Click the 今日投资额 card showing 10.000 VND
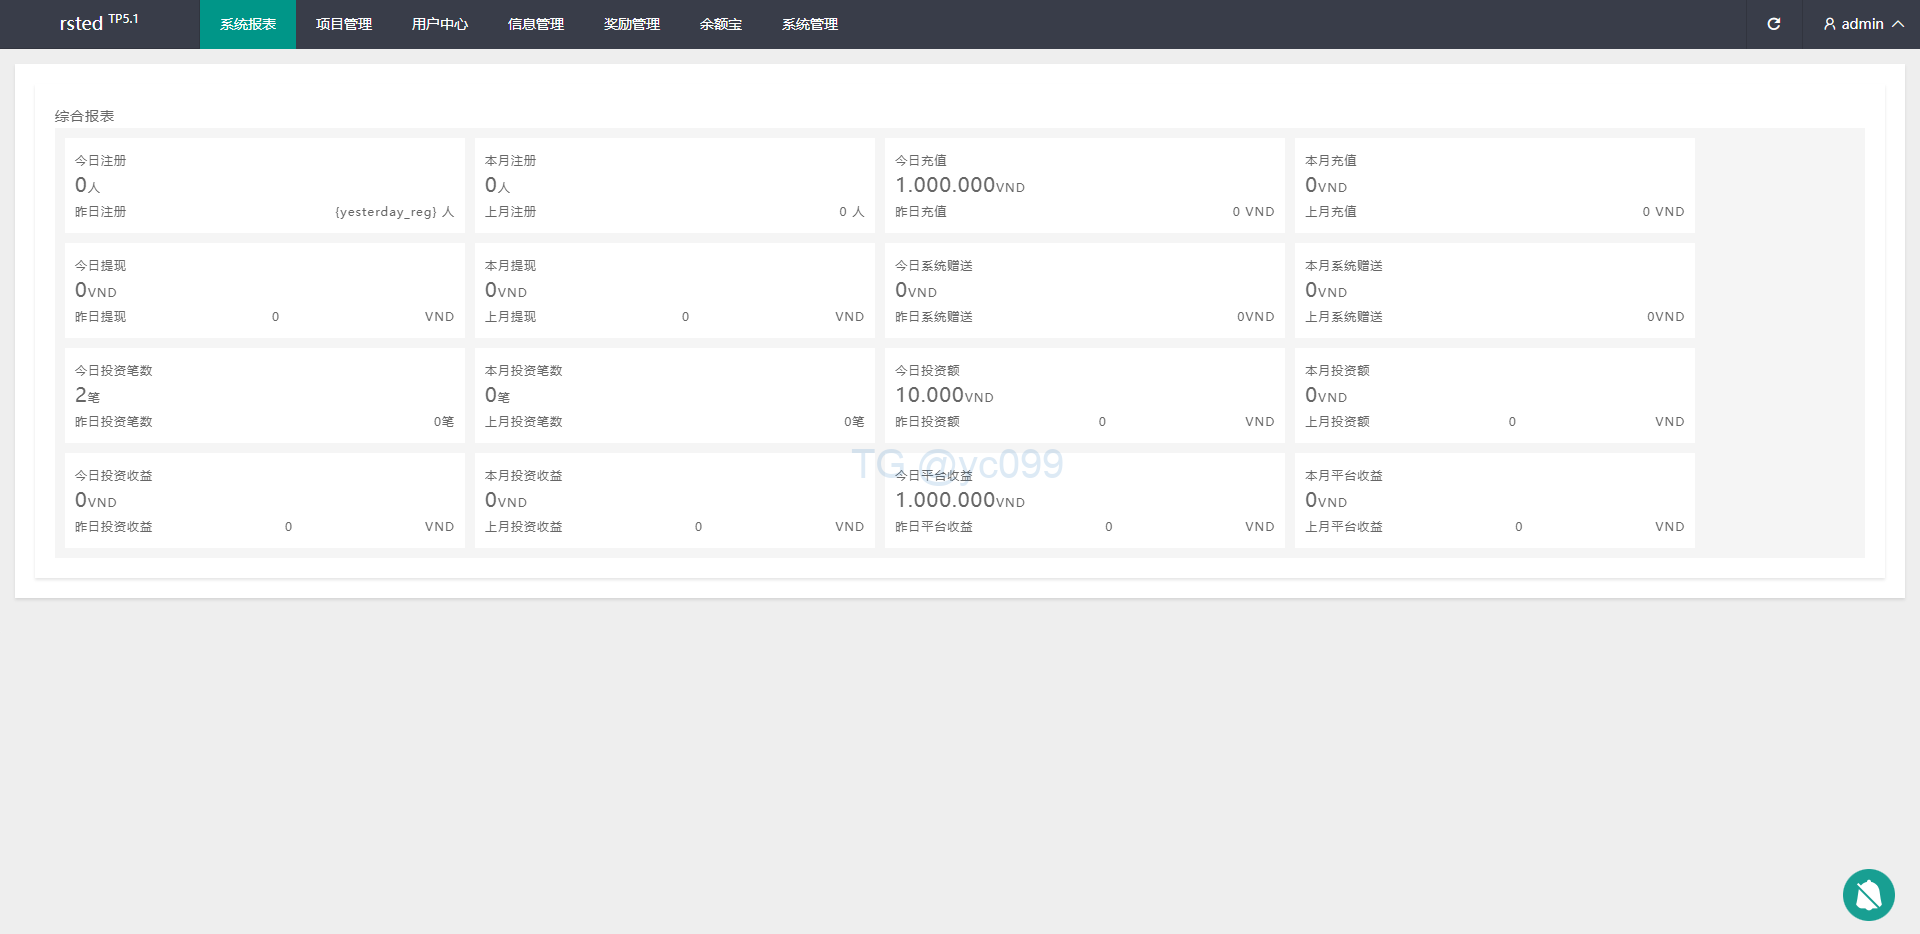 (1084, 396)
